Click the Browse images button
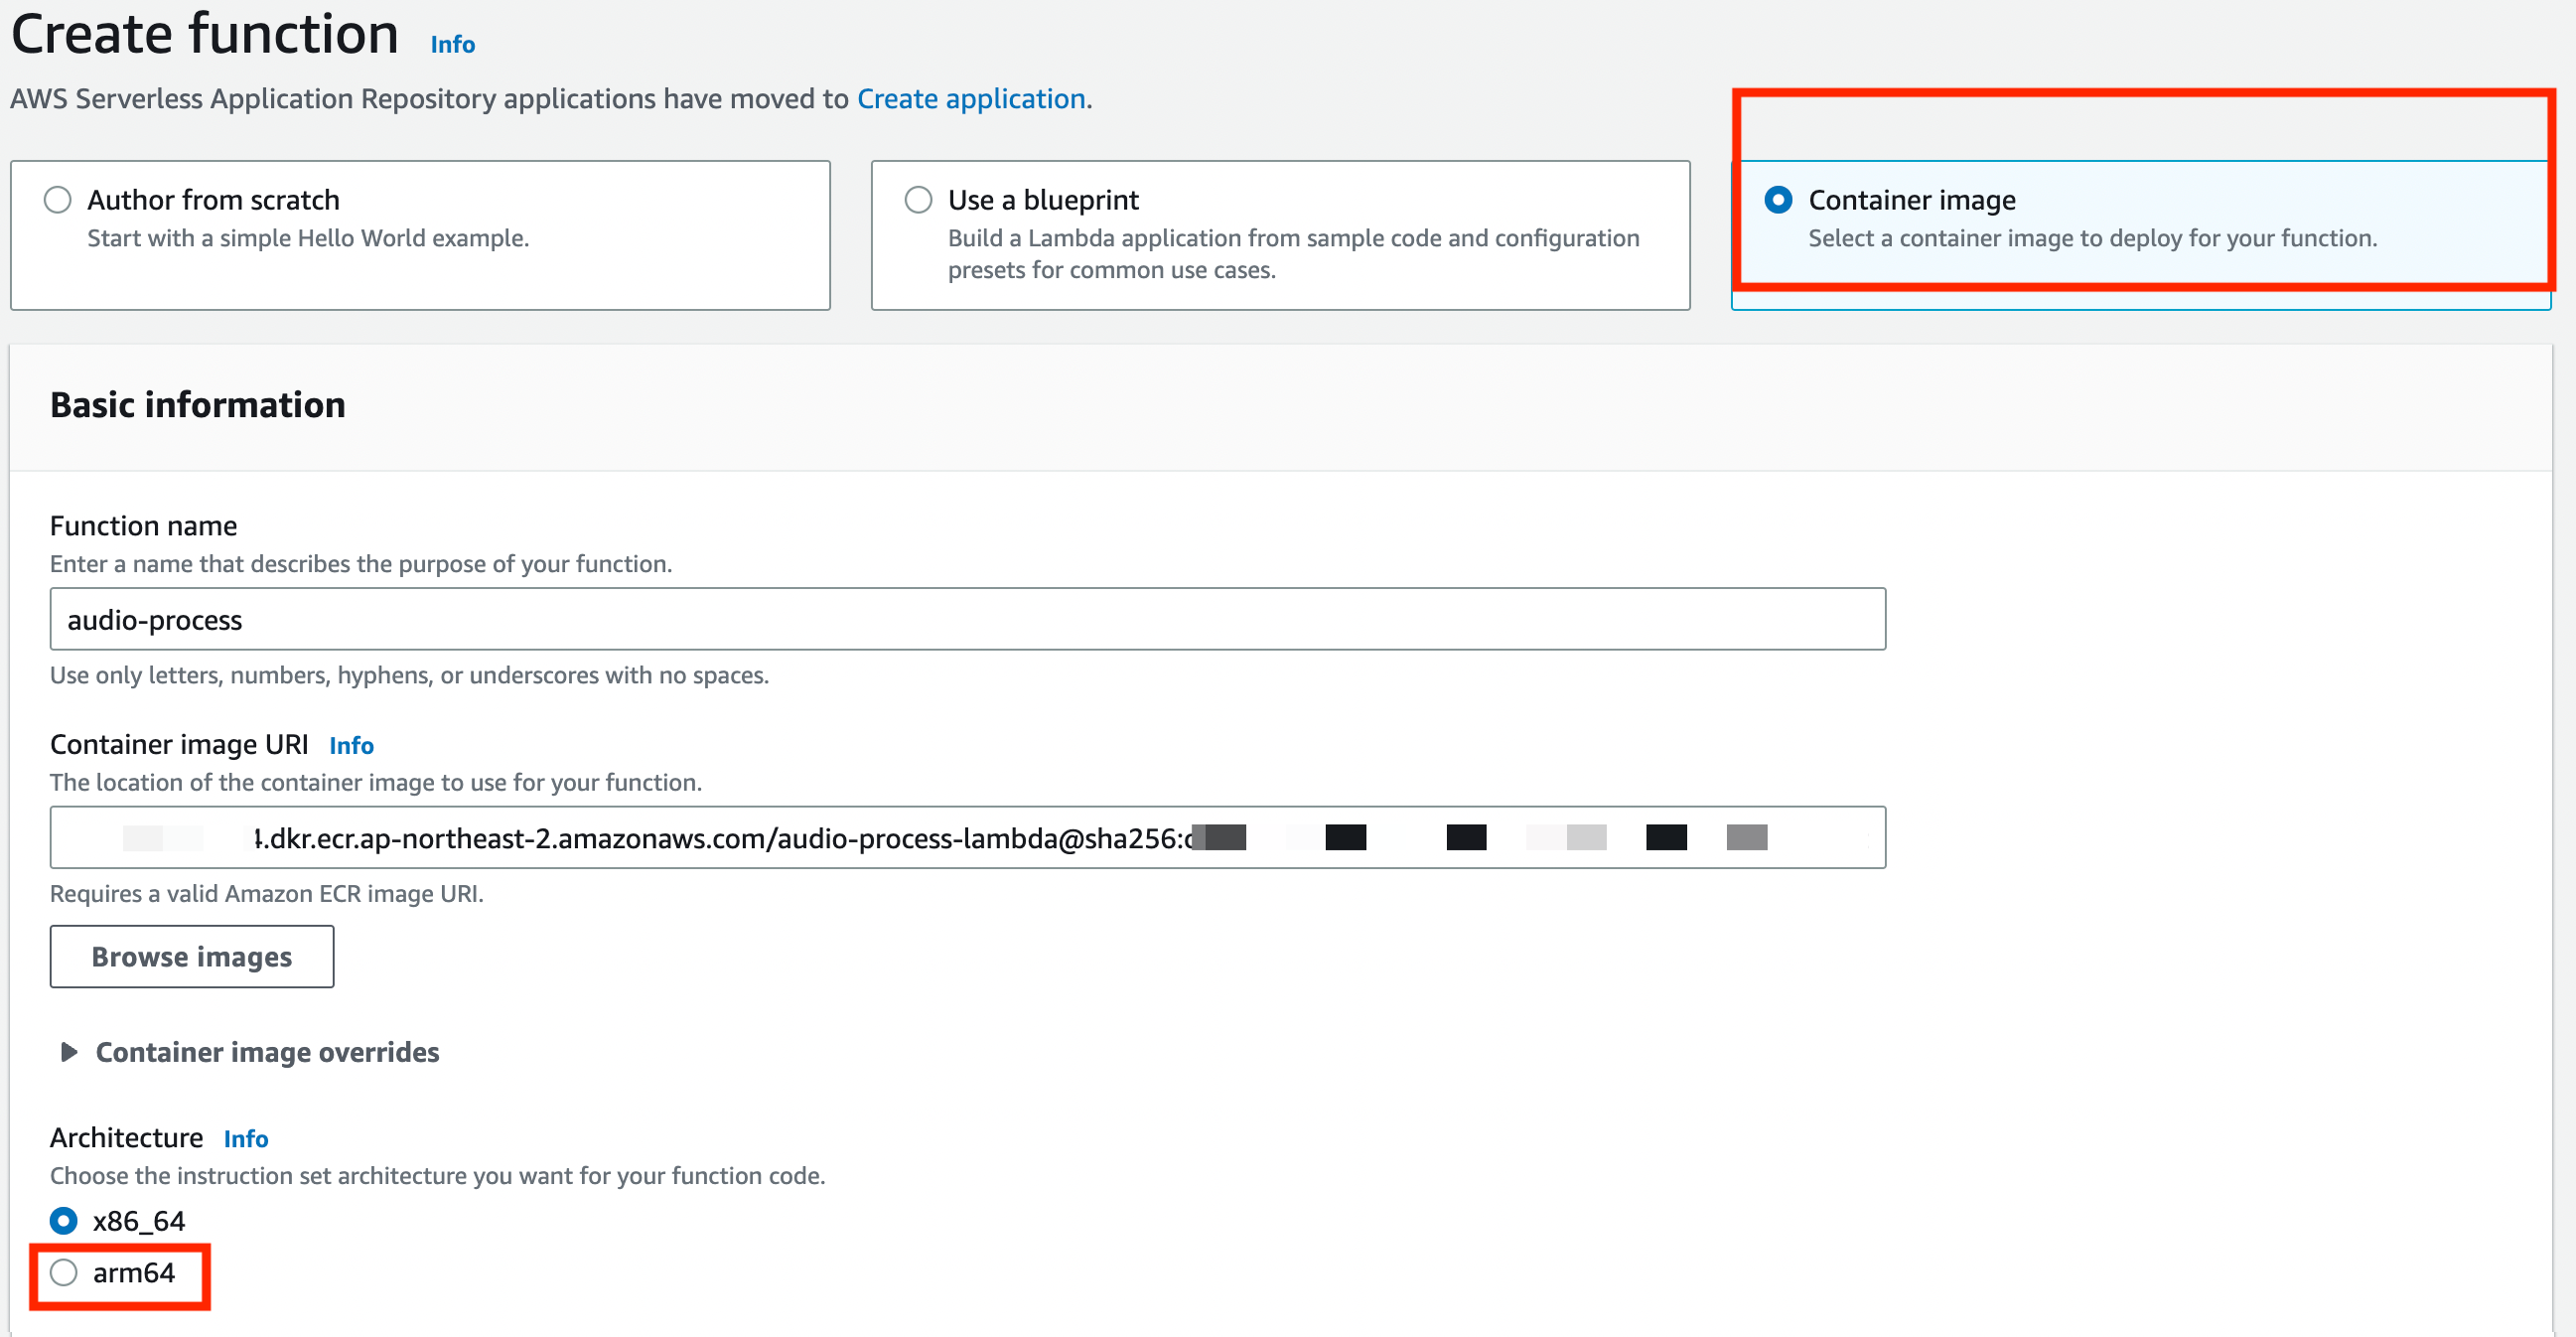This screenshot has height=1337, width=2576. 192,957
